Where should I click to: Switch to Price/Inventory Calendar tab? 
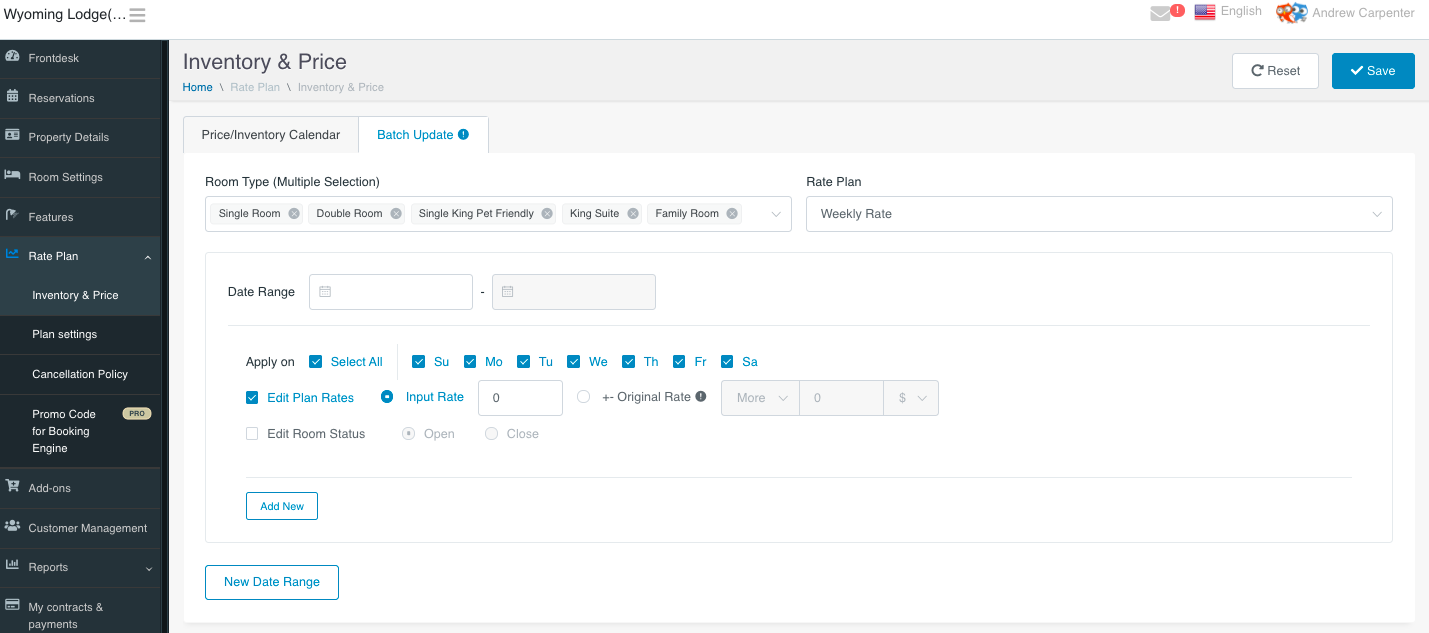[271, 135]
